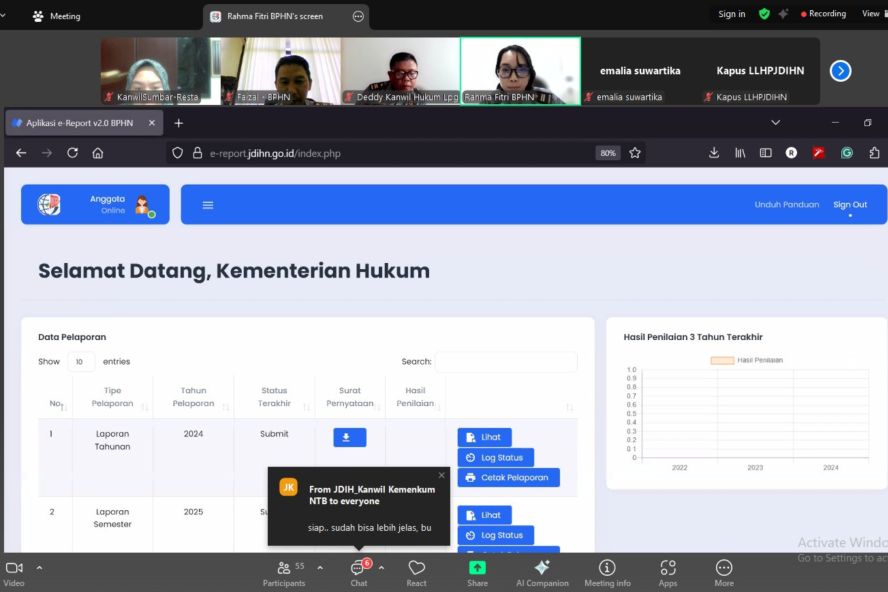The height and width of the screenshot is (592, 888).
Task: Expand the Participants options chevron
Action: 320,568
